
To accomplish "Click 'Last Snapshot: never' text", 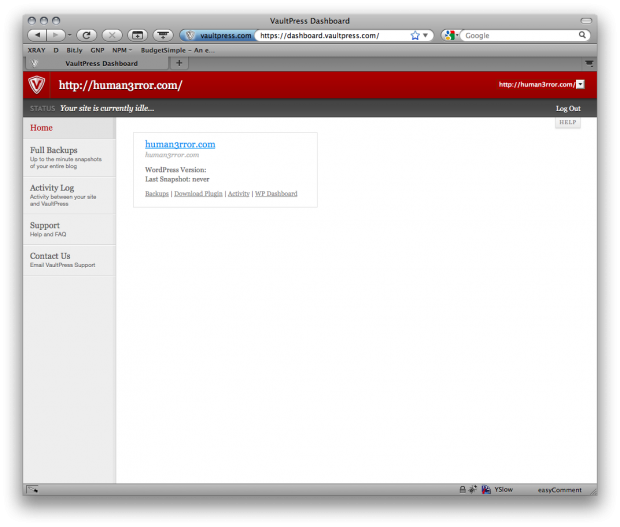I will (x=177, y=179).
